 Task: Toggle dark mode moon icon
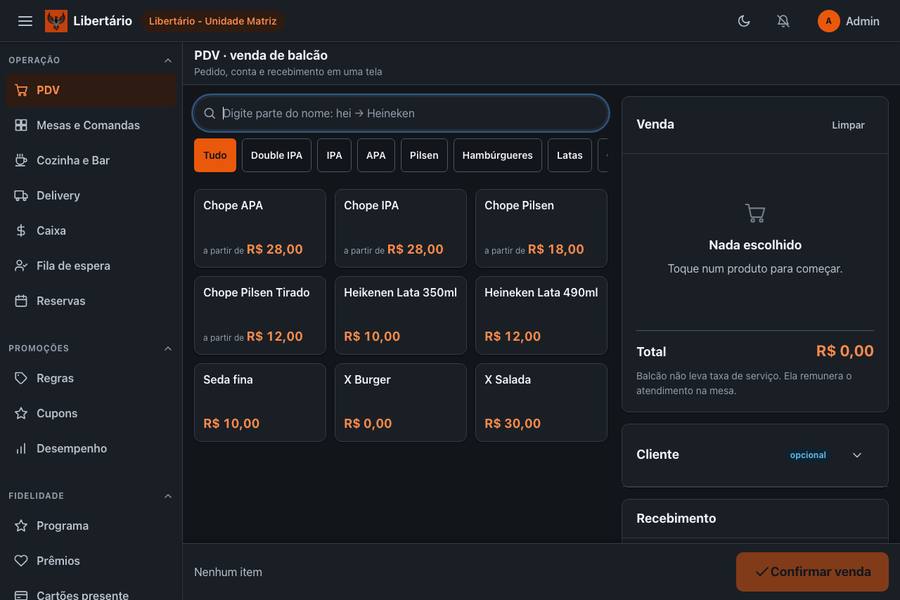pyautogui.click(x=744, y=21)
